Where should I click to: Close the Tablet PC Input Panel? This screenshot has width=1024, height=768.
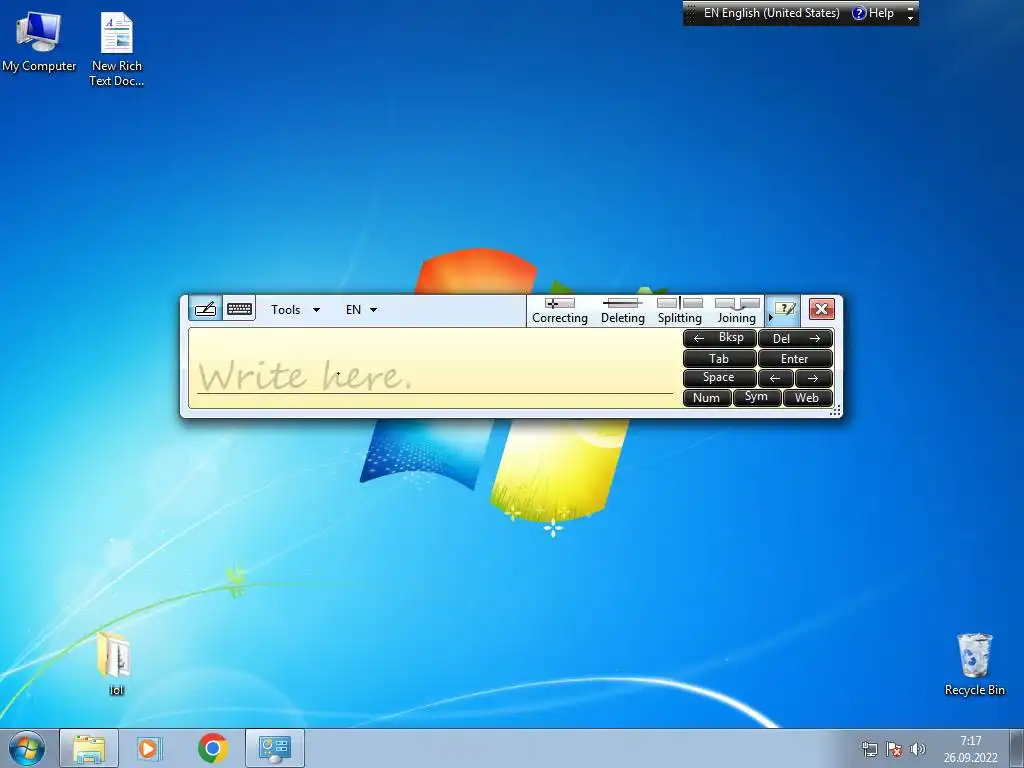(x=822, y=309)
